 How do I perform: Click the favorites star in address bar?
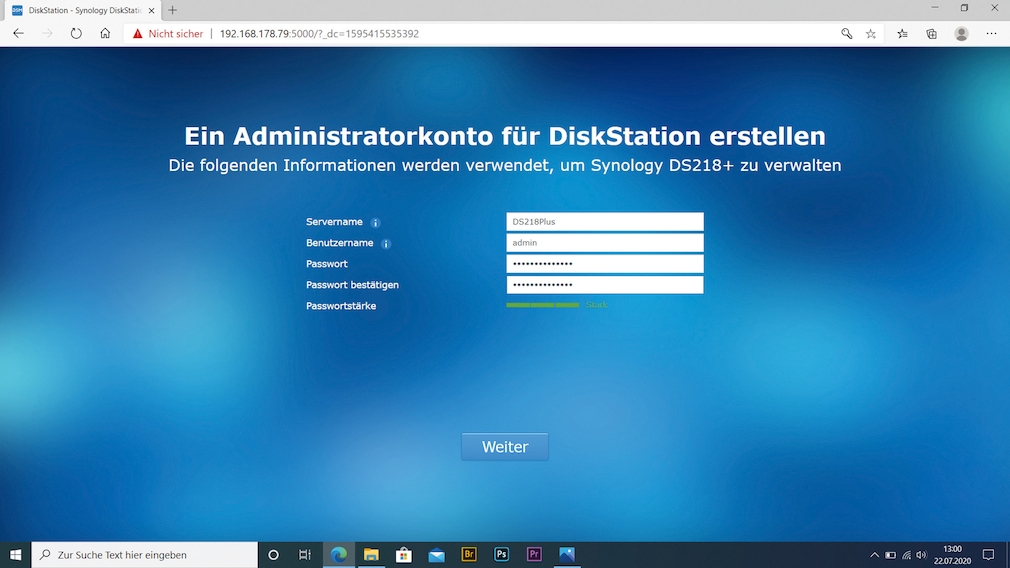click(x=871, y=33)
